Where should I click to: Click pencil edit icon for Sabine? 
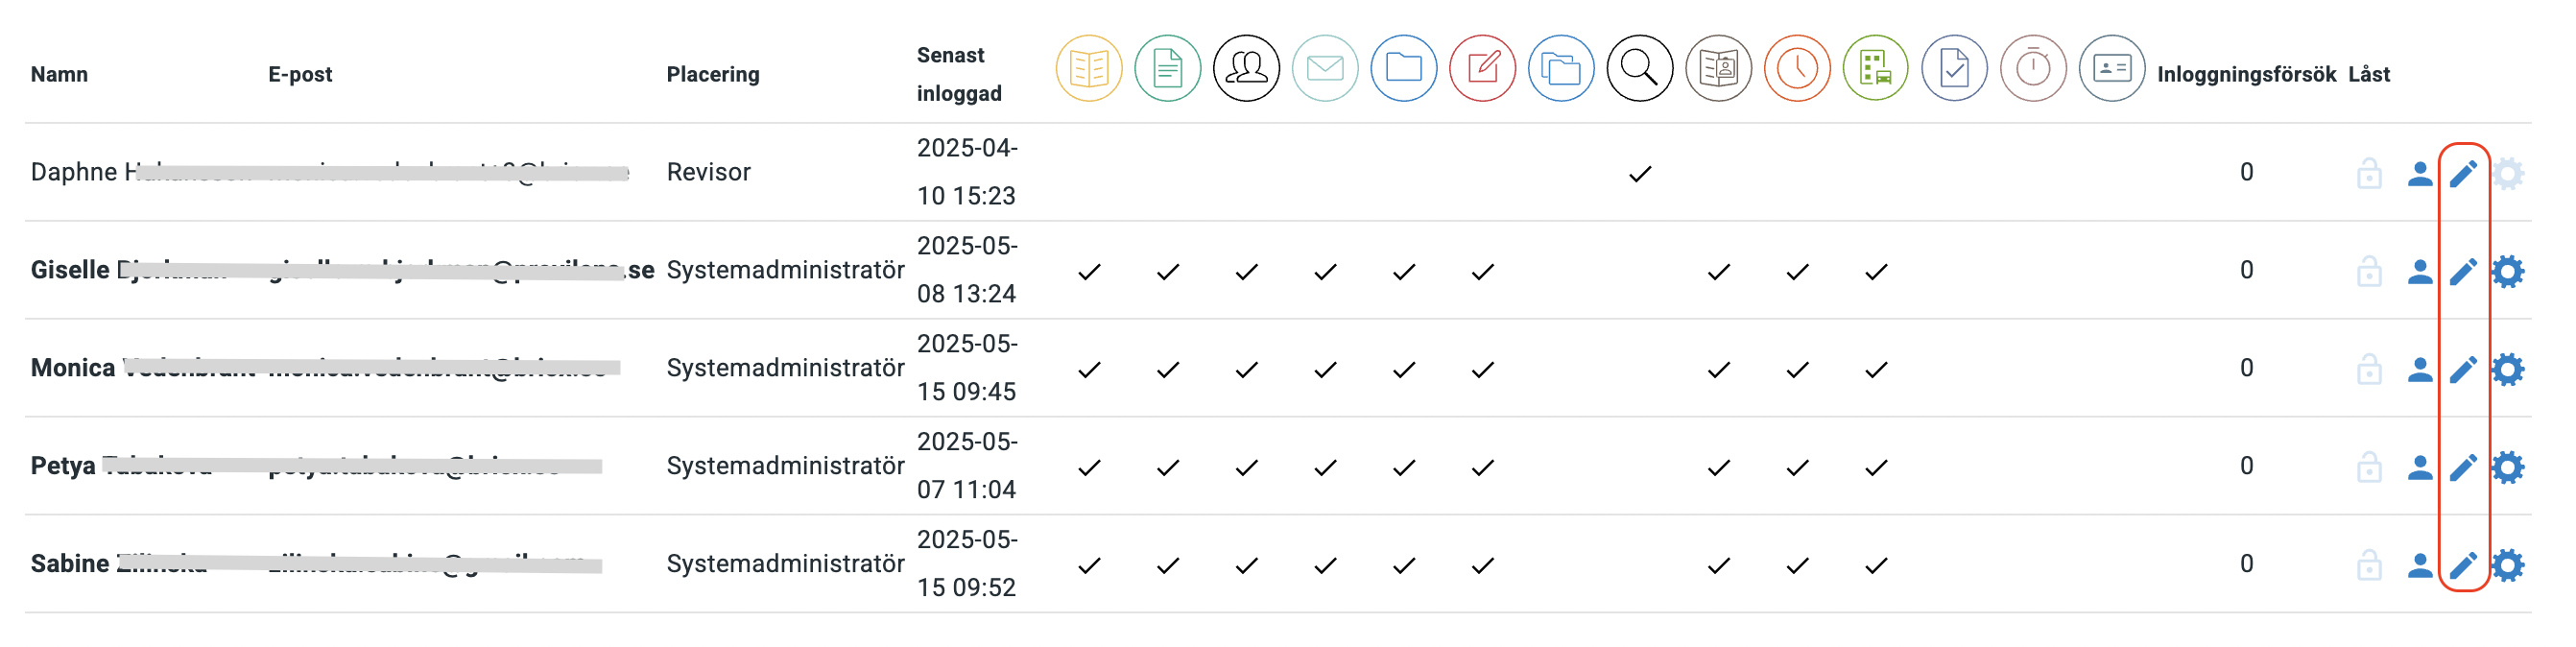click(x=2463, y=566)
